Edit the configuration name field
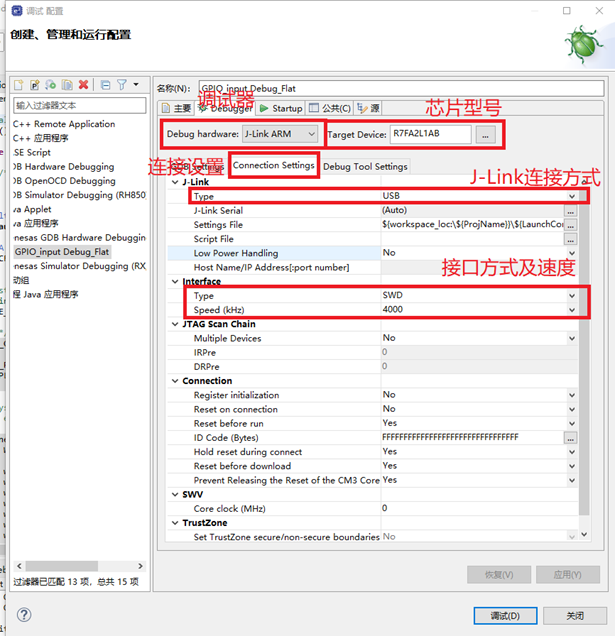The width and height of the screenshot is (615, 636). click(x=401, y=88)
